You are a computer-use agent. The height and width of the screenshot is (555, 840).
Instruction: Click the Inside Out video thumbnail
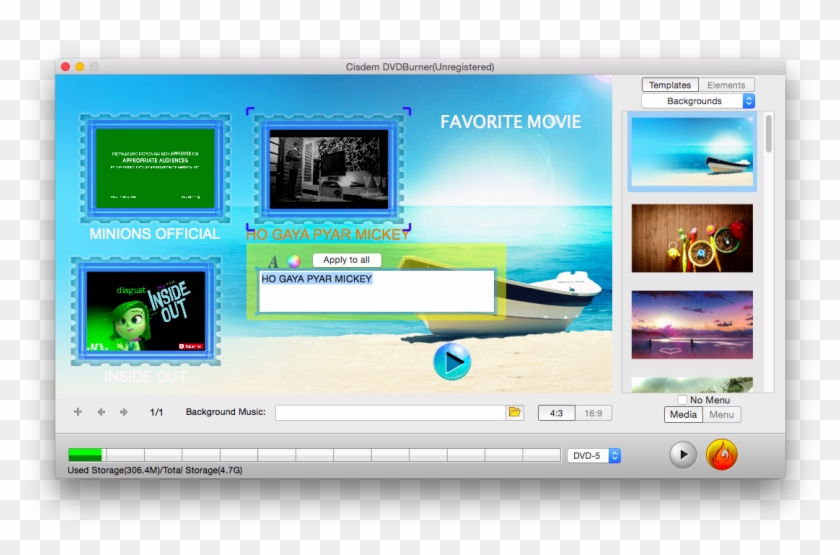pos(146,311)
